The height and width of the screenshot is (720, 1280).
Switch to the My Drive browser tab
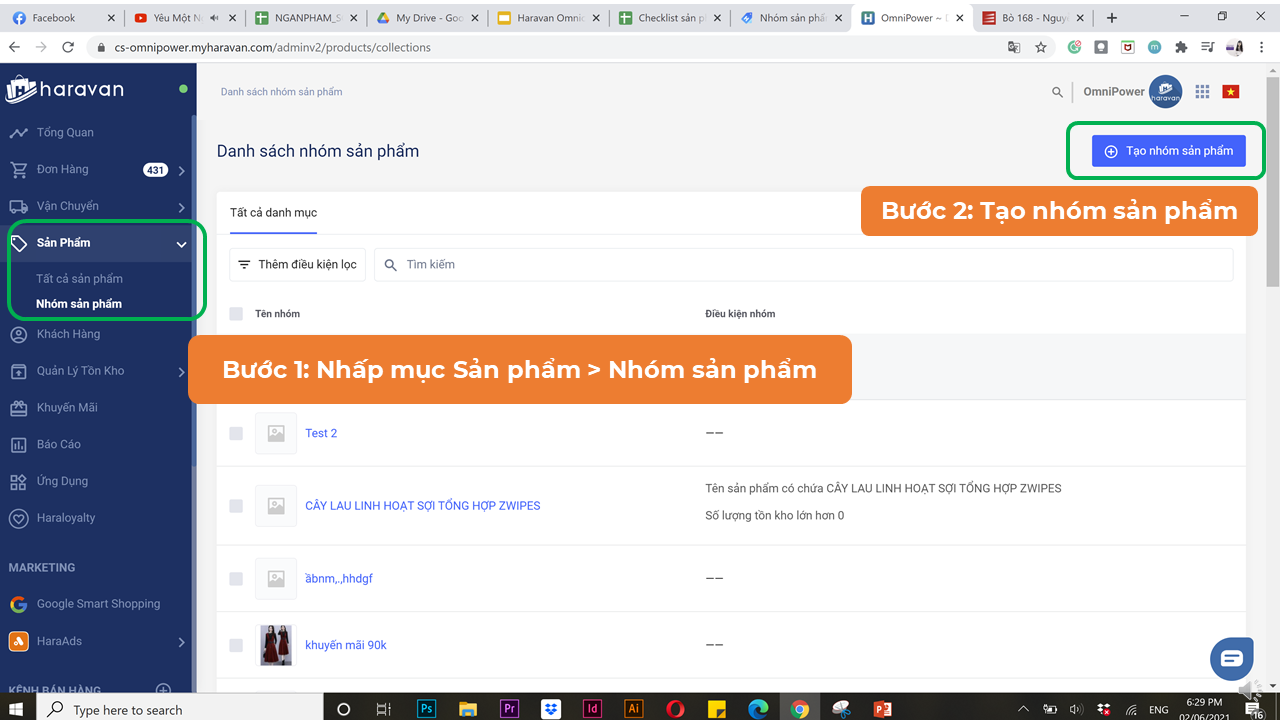click(428, 18)
